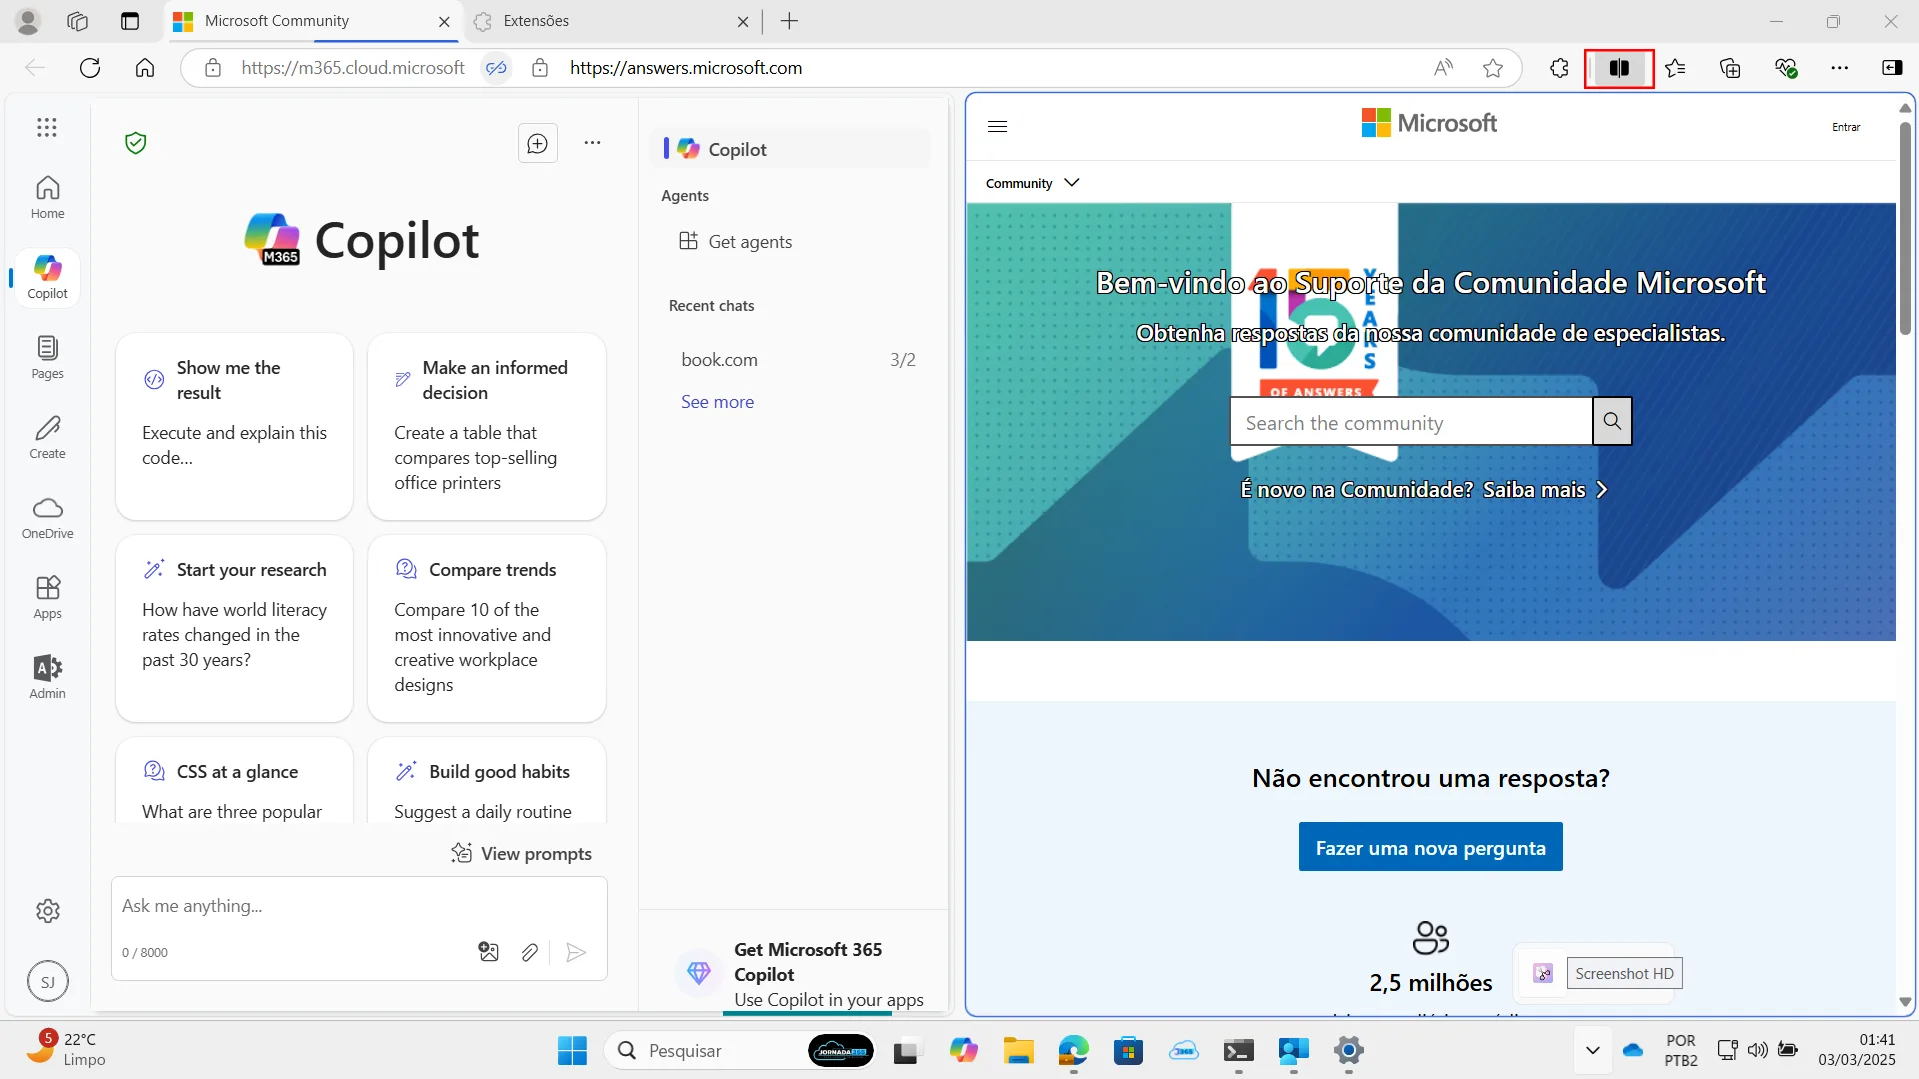This screenshot has width=1919, height=1079.
Task: Go to Home in the M365 sidebar
Action: coord(47,197)
